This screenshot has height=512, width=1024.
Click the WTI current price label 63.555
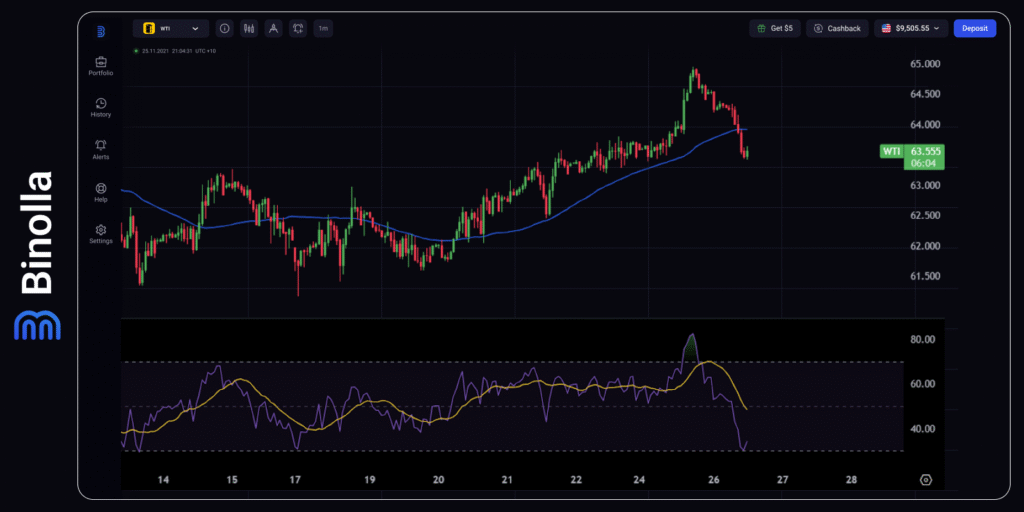click(926, 151)
